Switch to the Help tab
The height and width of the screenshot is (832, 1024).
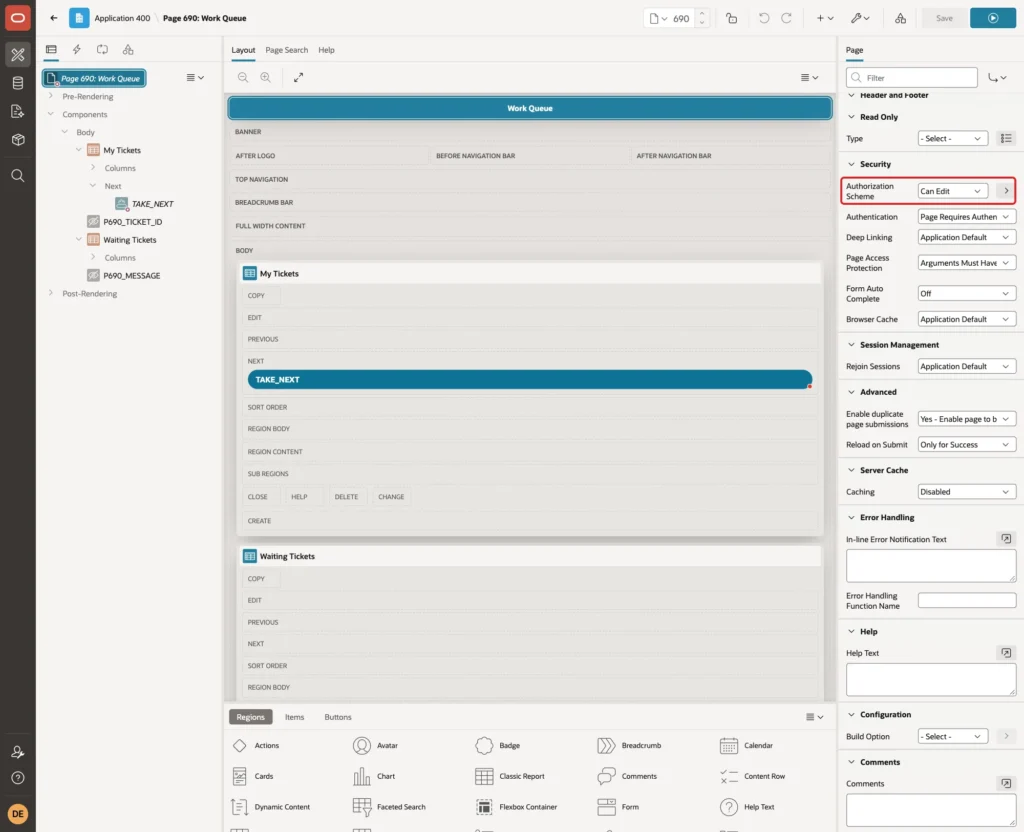(x=326, y=50)
